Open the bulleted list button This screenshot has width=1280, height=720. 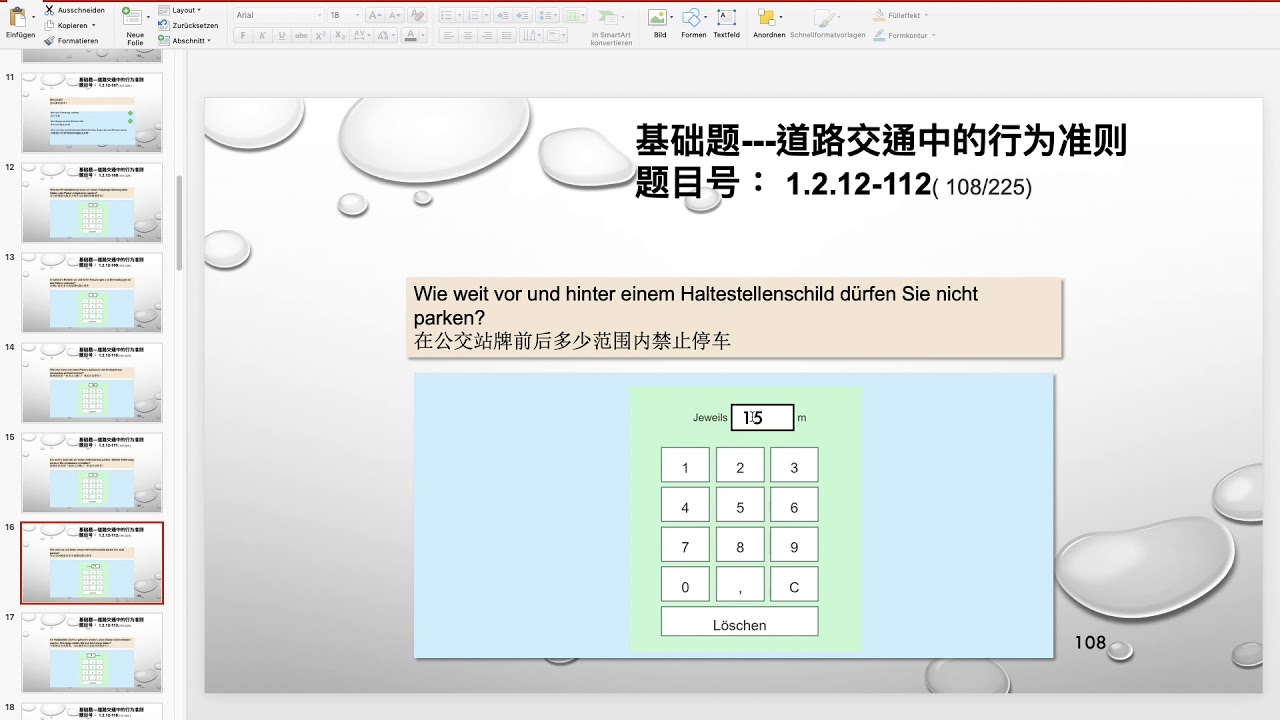click(447, 15)
